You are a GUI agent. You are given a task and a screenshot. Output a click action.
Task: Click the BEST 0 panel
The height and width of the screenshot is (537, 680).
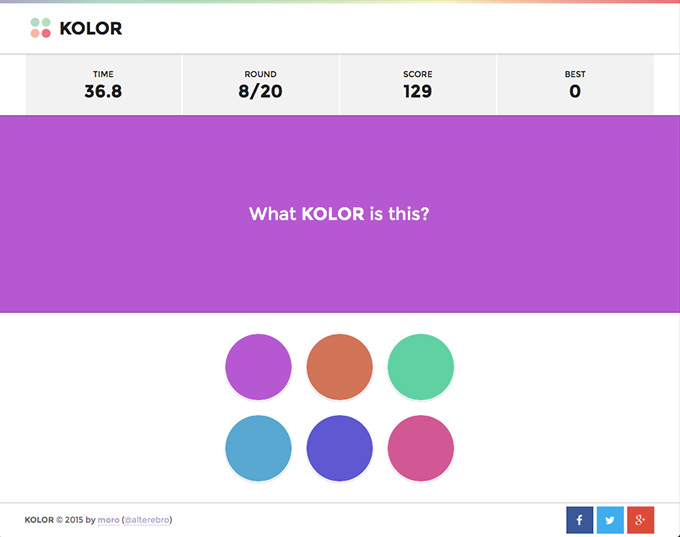[x=575, y=85]
